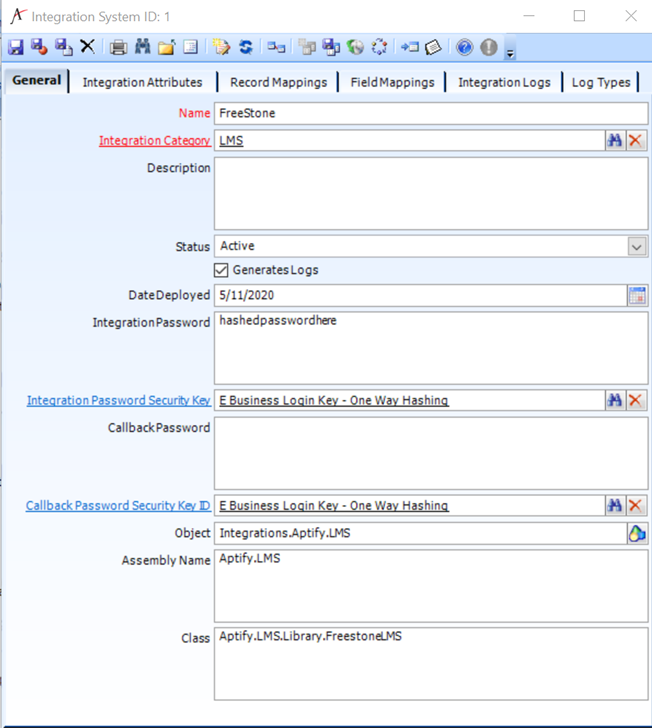Viewport: 652px width, 728px height.
Task: Click into the empty Description text area
Action: tap(431, 193)
